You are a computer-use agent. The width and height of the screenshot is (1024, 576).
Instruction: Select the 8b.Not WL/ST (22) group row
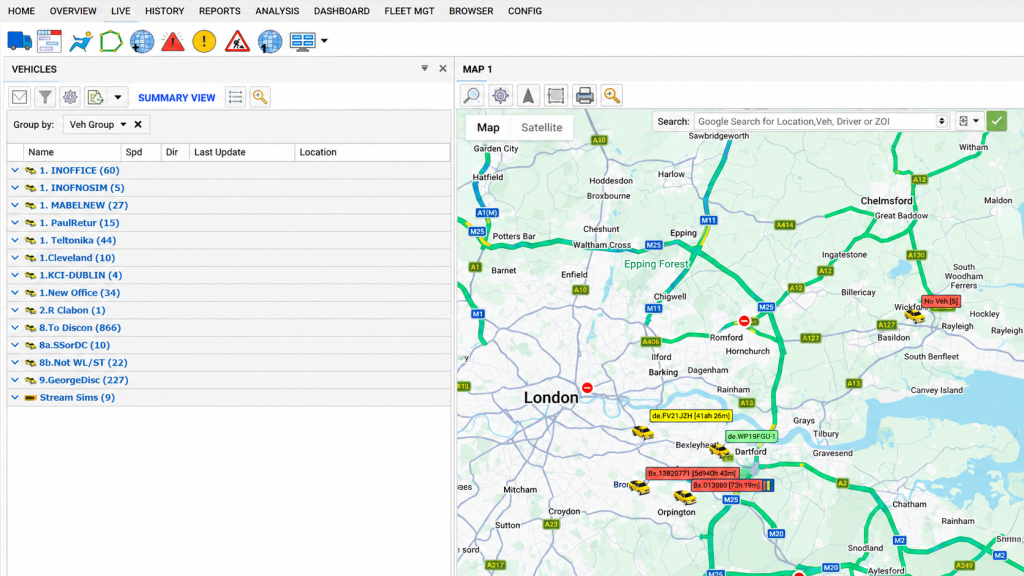229,362
